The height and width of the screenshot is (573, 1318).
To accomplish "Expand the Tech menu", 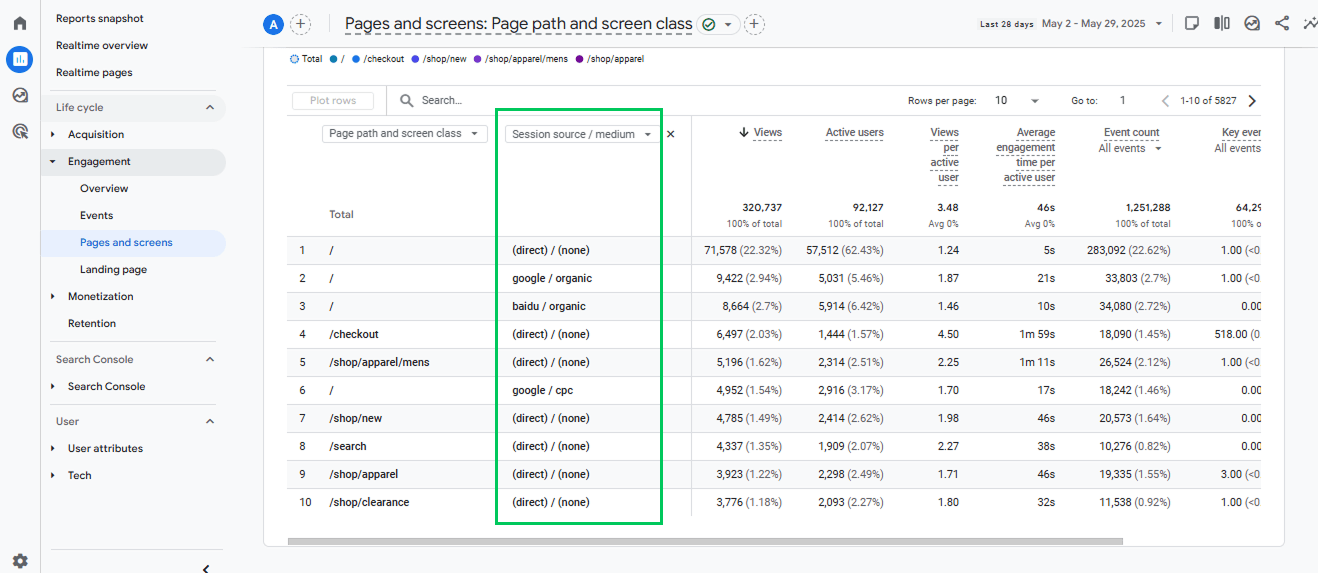I will 53,475.
